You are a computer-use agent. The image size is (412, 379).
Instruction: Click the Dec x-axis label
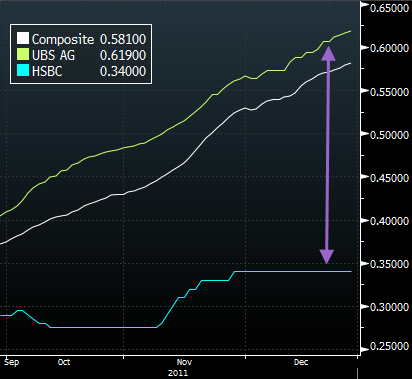pyautogui.click(x=301, y=362)
